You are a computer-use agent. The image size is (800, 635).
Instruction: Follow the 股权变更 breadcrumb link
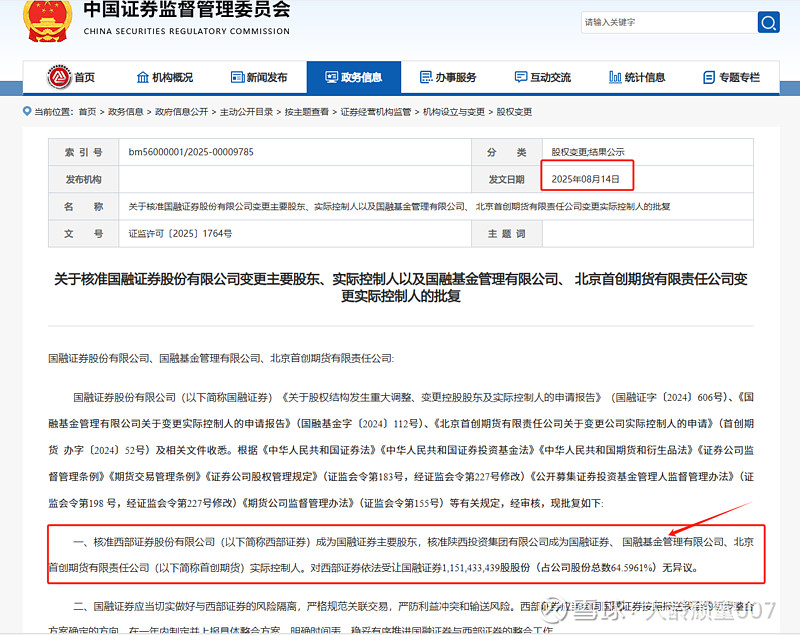pyautogui.click(x=514, y=112)
